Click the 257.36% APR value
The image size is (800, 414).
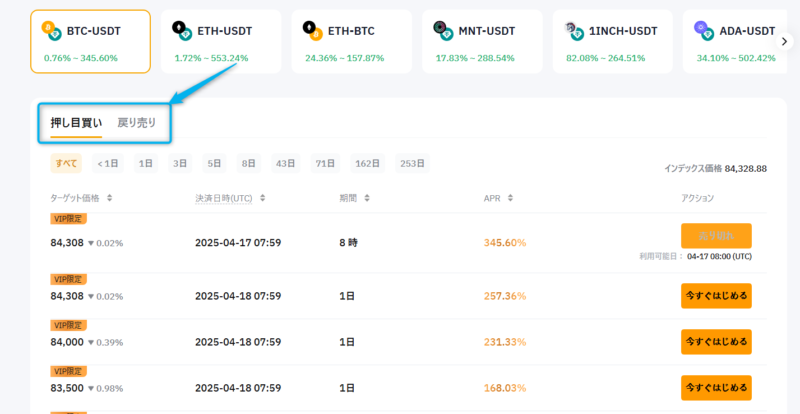point(505,296)
